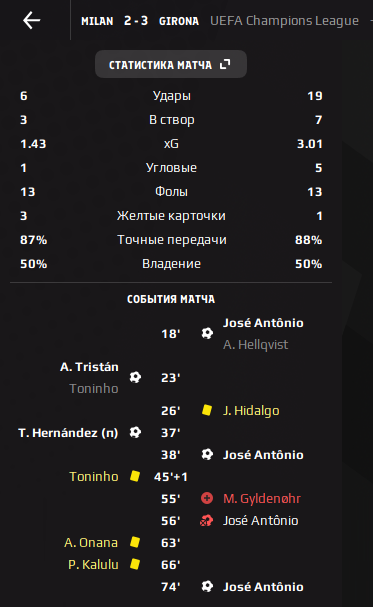
Task: Click the penalty goal icon at 37'
Action: [x=135, y=432]
